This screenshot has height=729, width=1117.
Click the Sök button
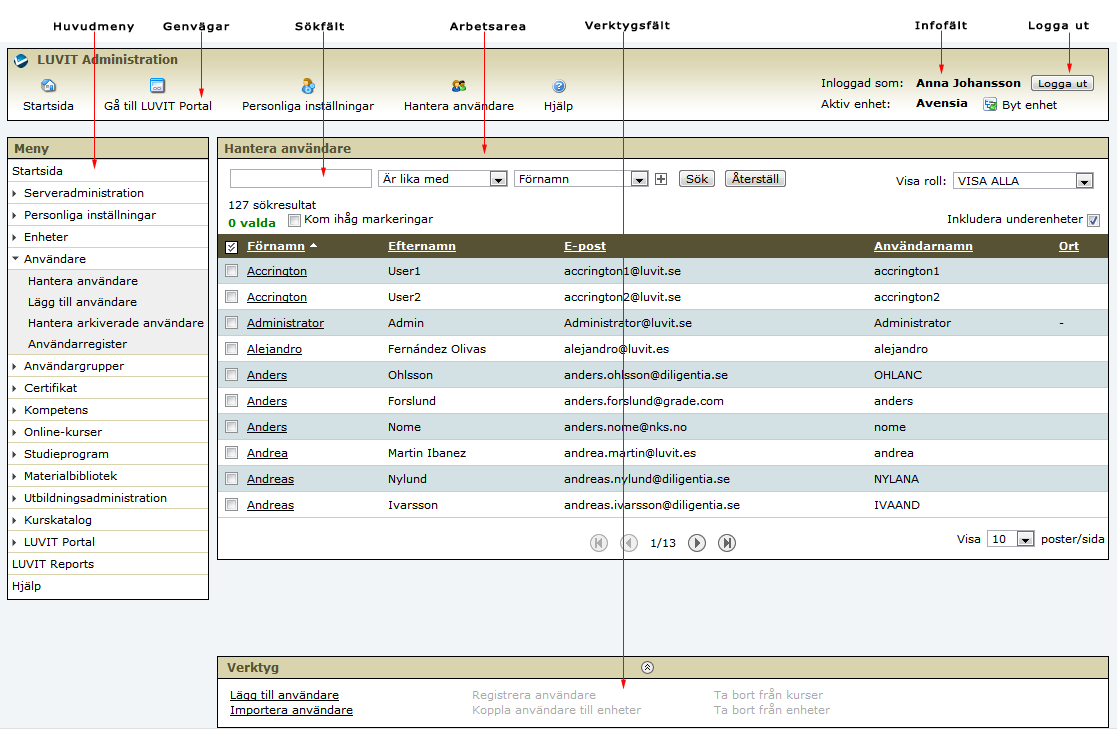point(697,179)
